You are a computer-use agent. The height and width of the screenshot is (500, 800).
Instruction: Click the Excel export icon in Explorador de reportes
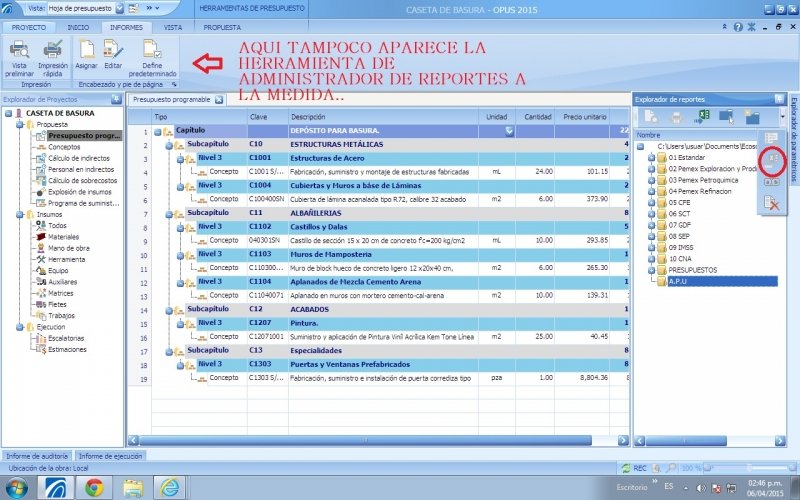point(703,117)
